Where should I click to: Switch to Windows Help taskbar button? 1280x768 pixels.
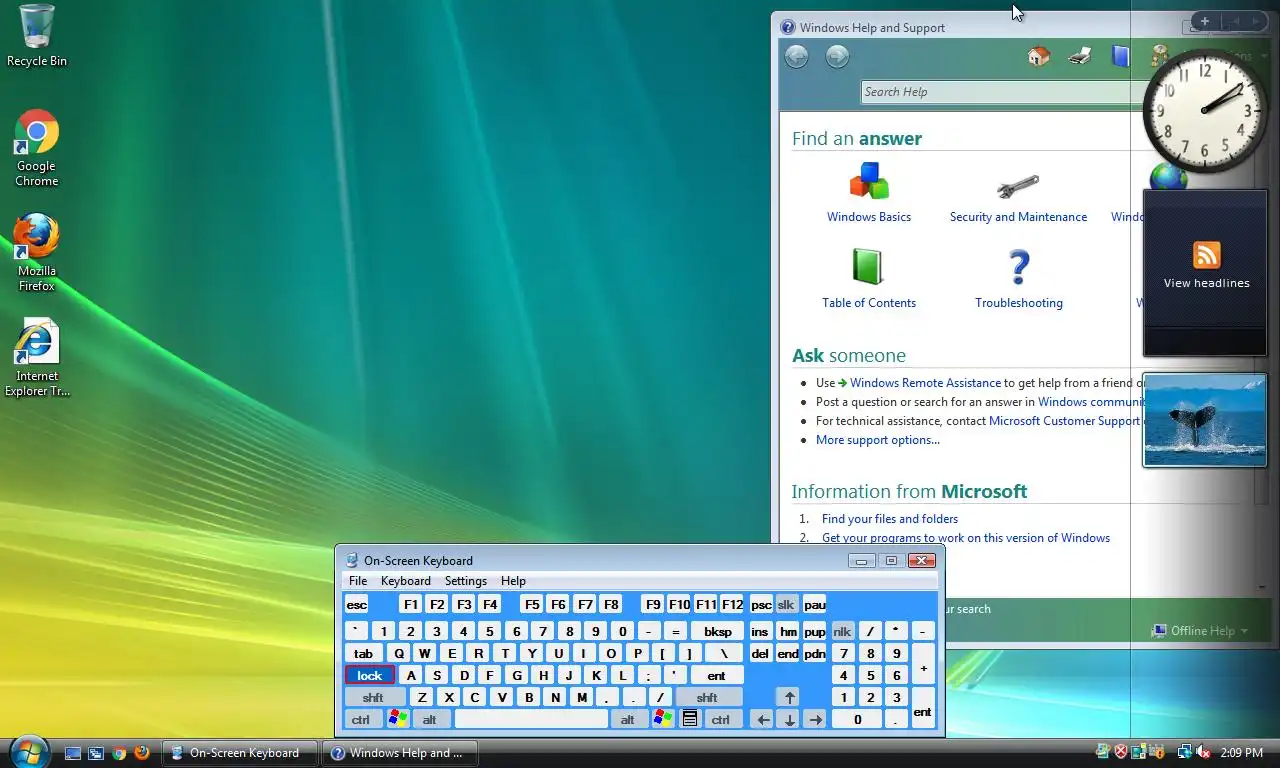point(399,753)
